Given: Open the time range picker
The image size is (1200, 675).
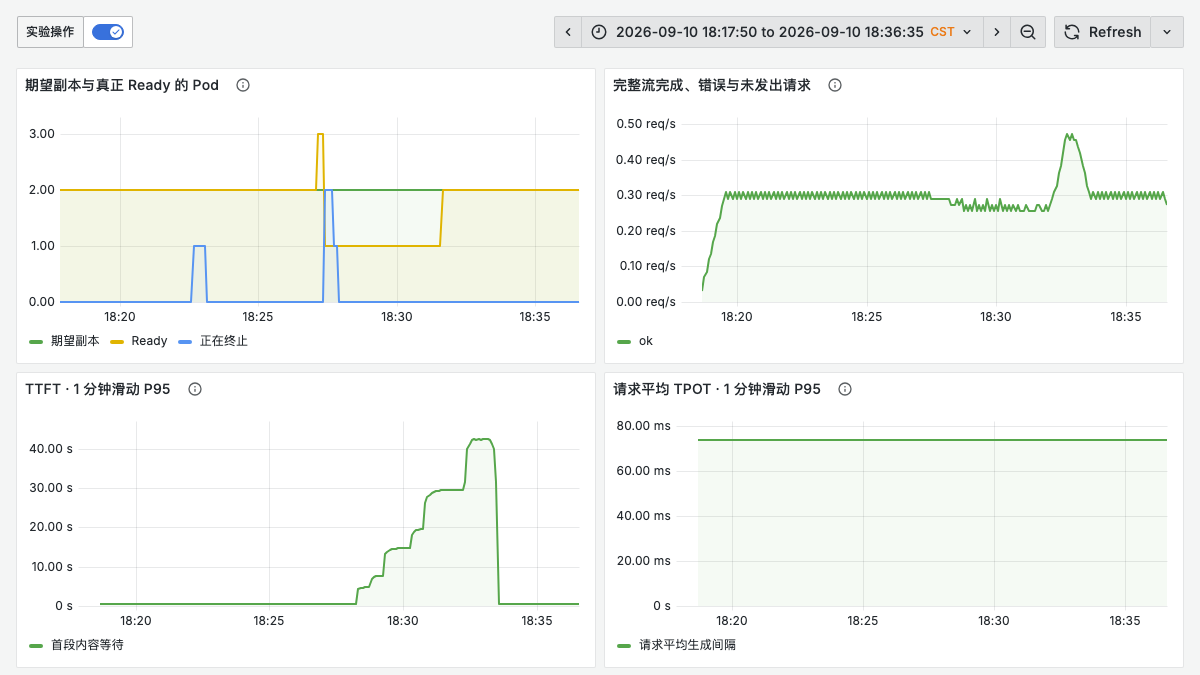Looking at the screenshot, I should 782,32.
